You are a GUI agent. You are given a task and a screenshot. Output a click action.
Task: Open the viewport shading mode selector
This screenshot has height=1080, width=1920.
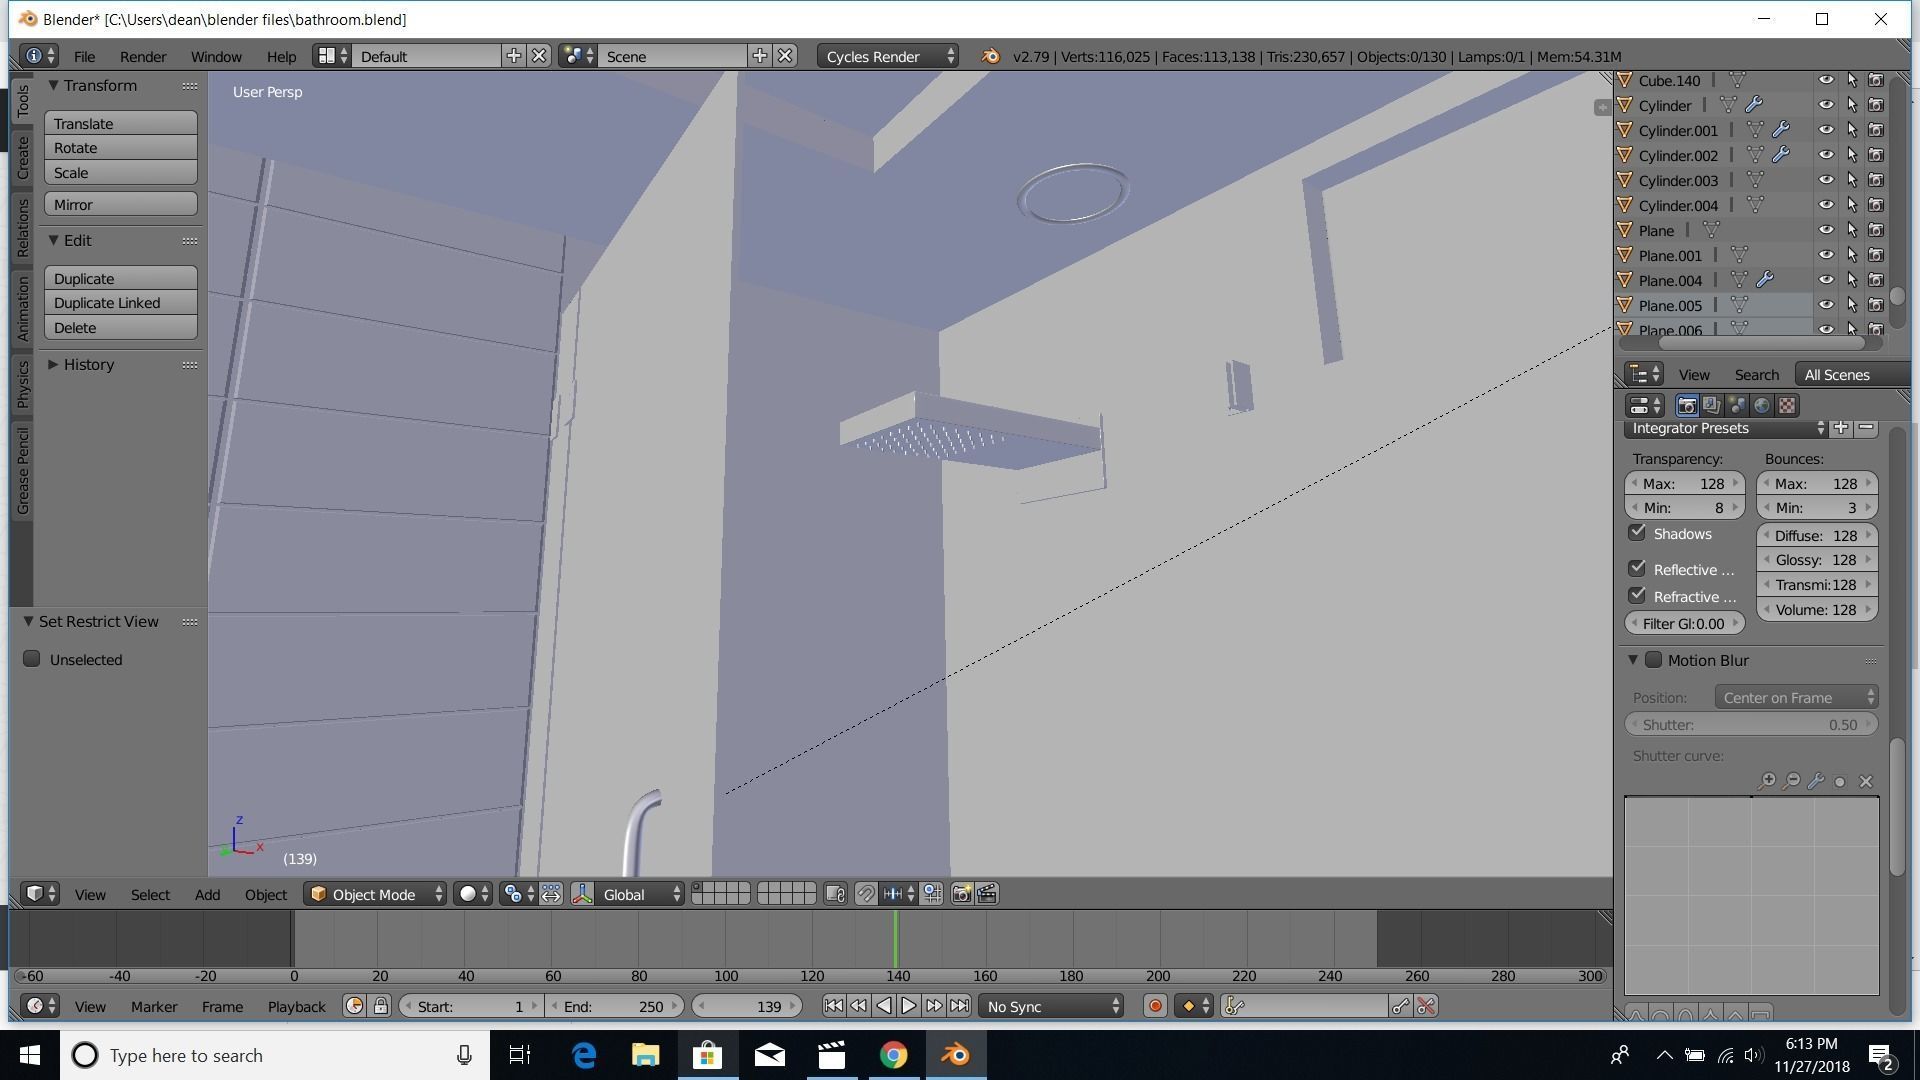click(474, 894)
